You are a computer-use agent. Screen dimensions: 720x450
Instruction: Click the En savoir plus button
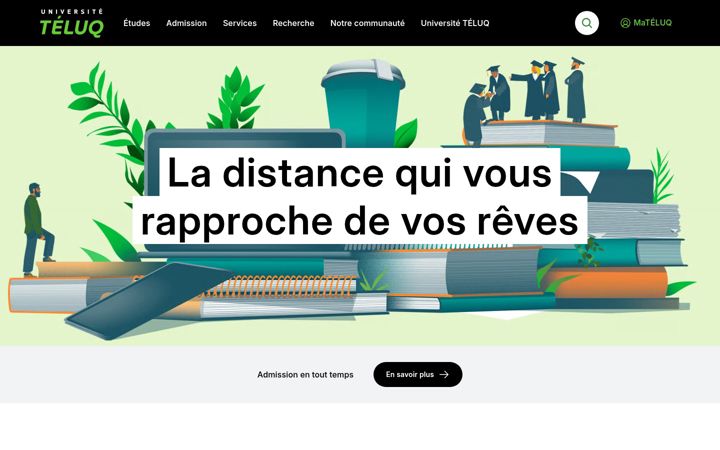(x=418, y=374)
